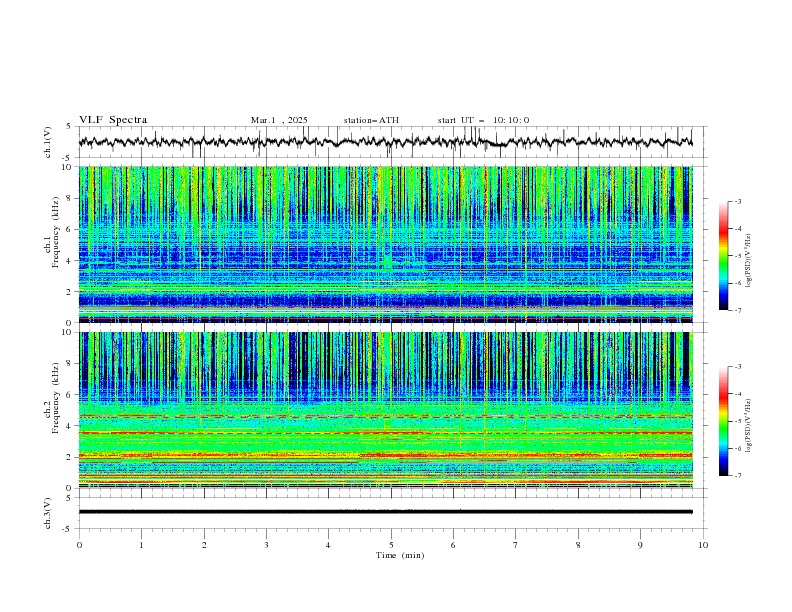
Task: Click the ch.2 color scale bar
Action: point(724,421)
